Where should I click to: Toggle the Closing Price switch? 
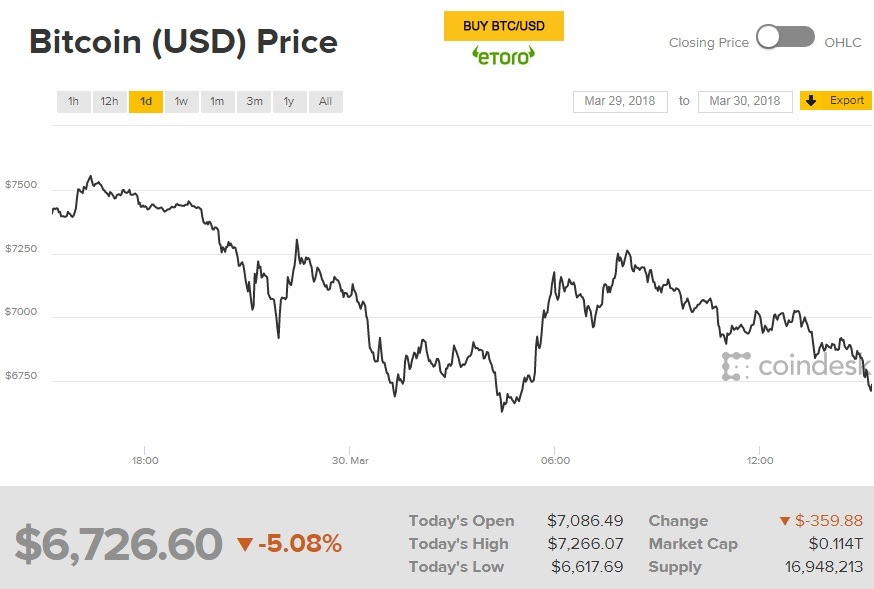785,35
